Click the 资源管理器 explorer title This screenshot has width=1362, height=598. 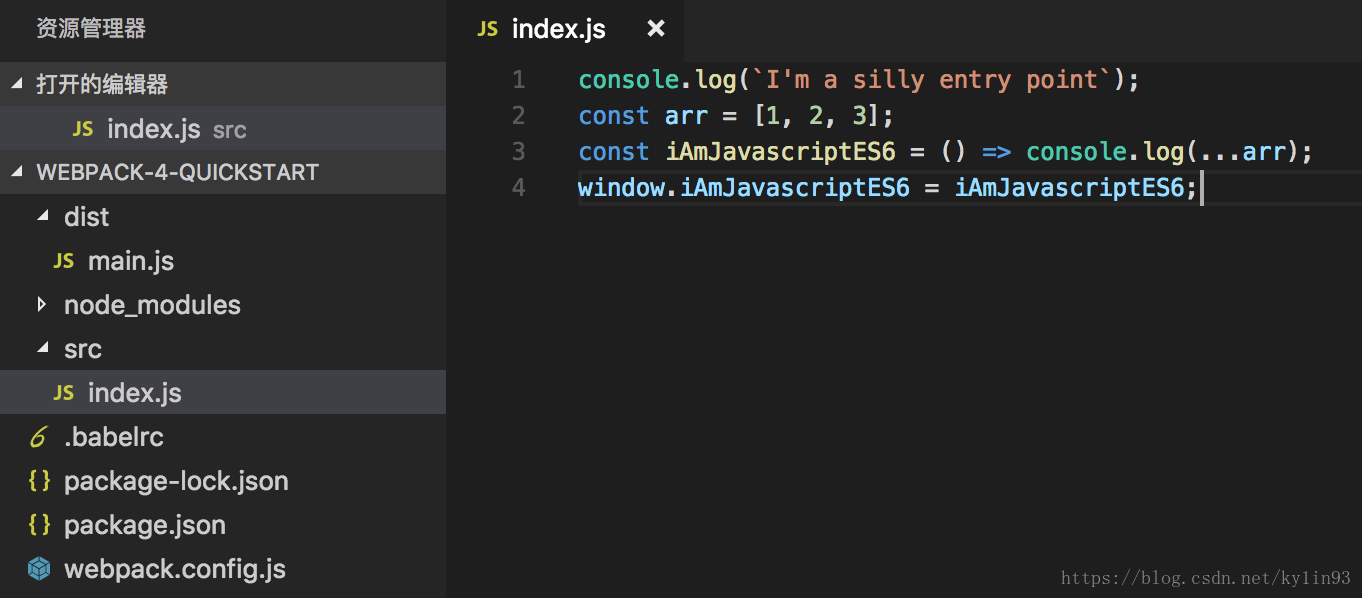(91, 28)
